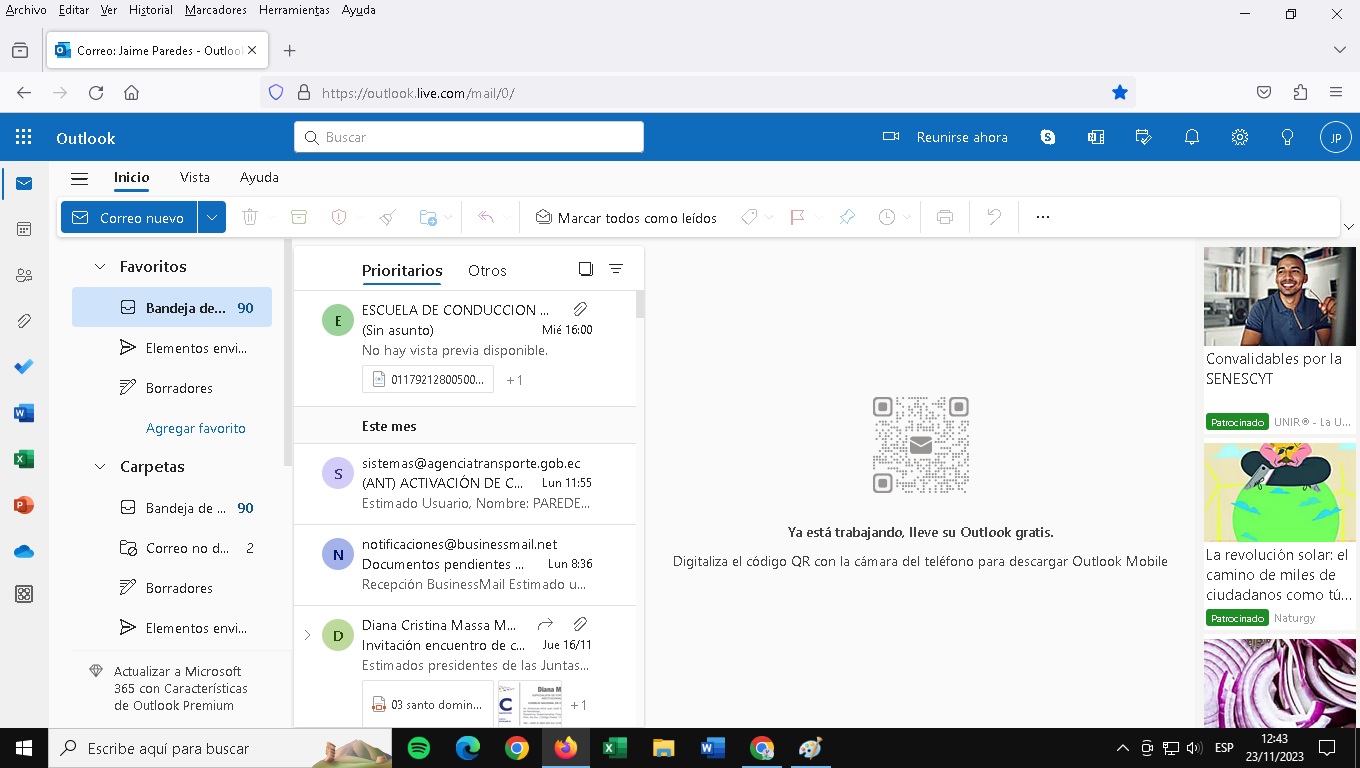This screenshot has height=768, width=1360.
Task: Open the Vista ribbon tab
Action: click(195, 178)
